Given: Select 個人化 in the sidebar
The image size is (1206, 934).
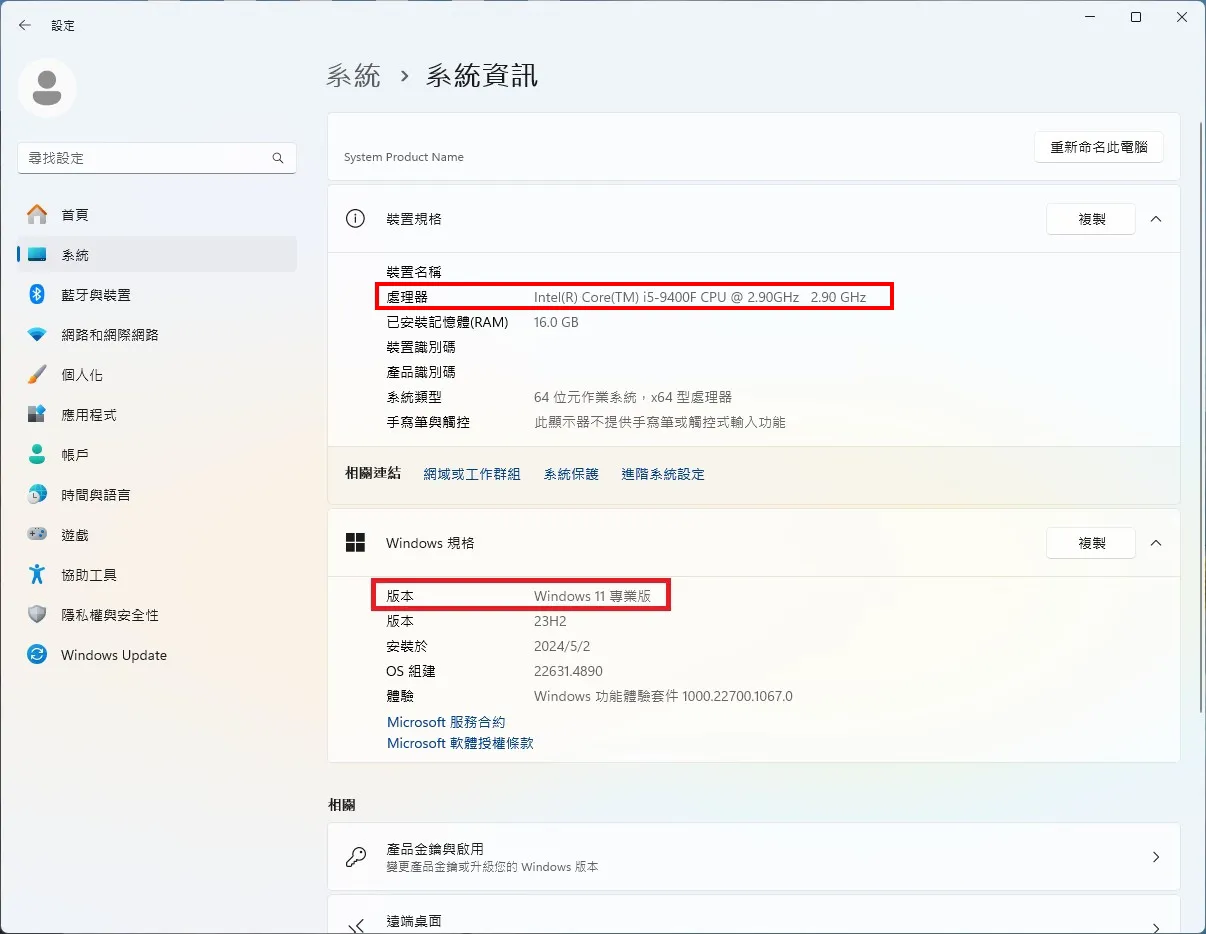Looking at the screenshot, I should point(157,375).
